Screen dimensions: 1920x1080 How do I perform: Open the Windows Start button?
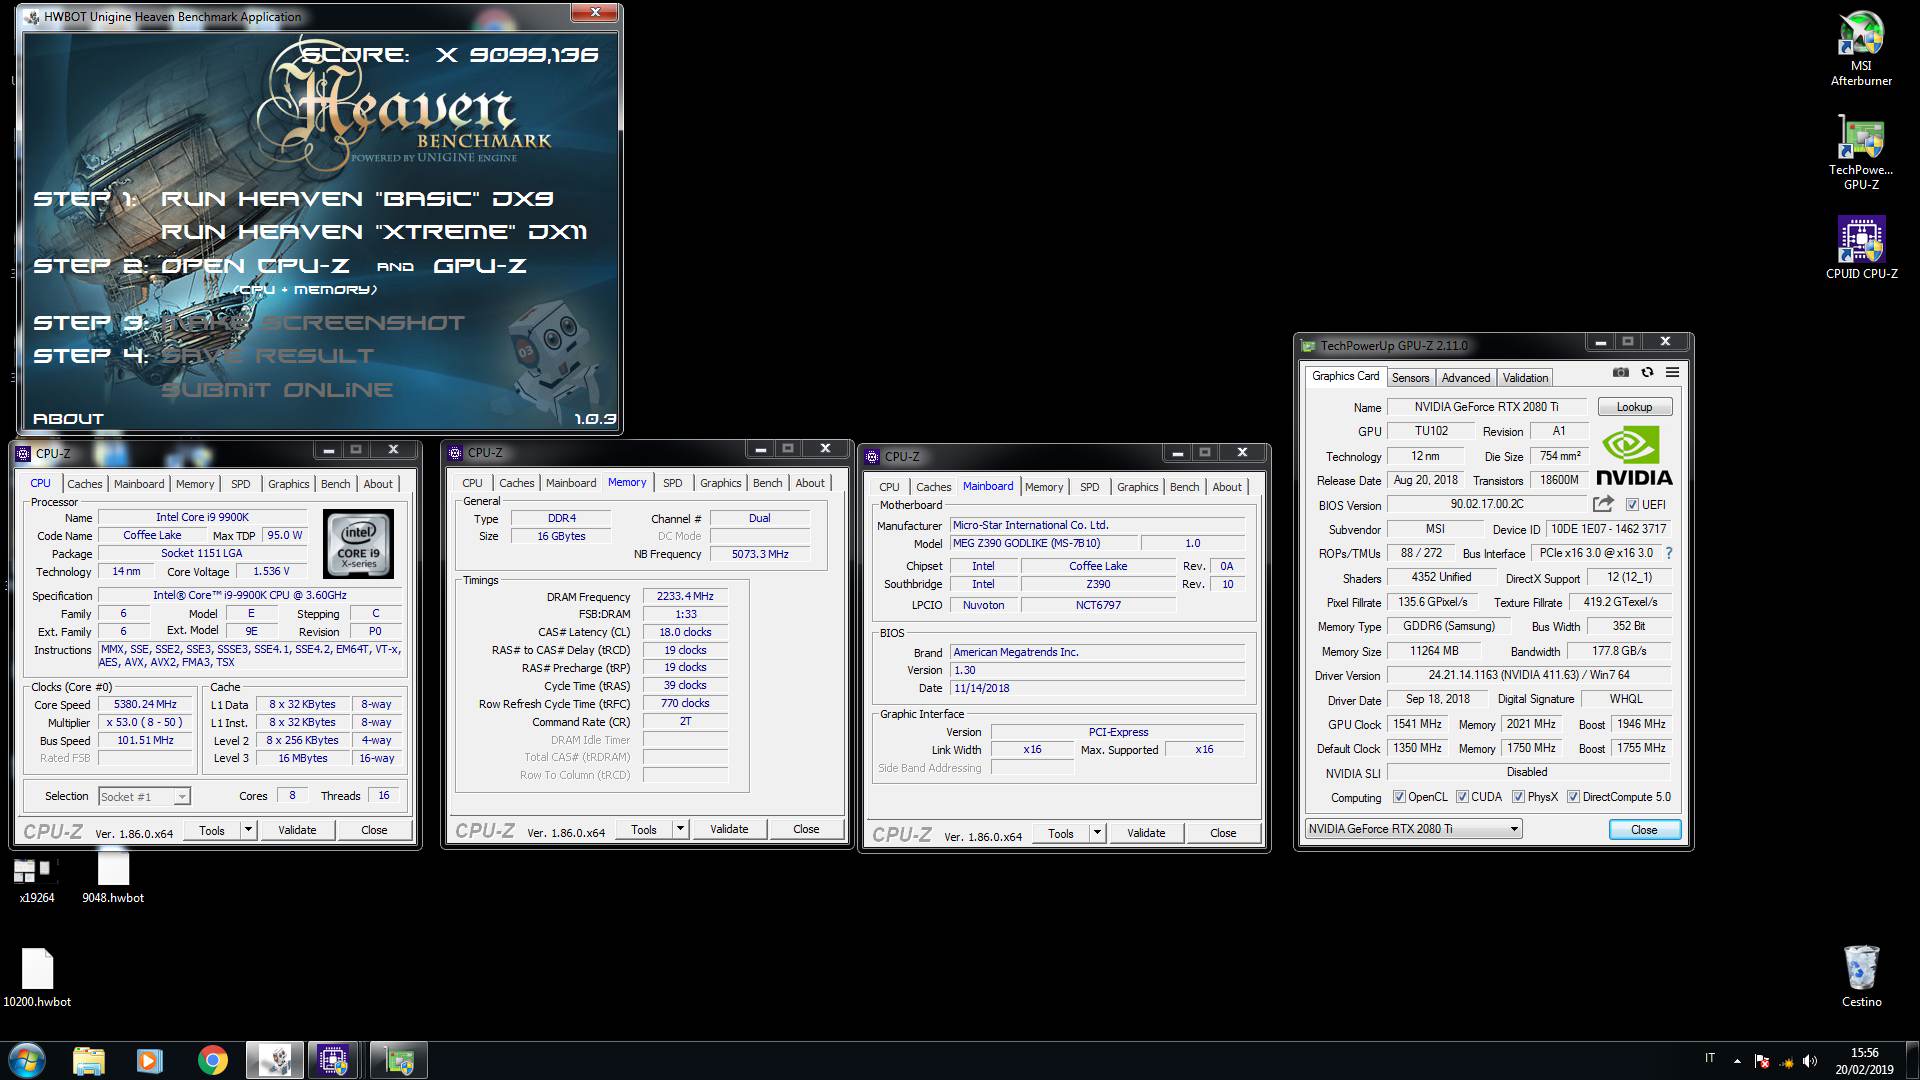point(27,1060)
